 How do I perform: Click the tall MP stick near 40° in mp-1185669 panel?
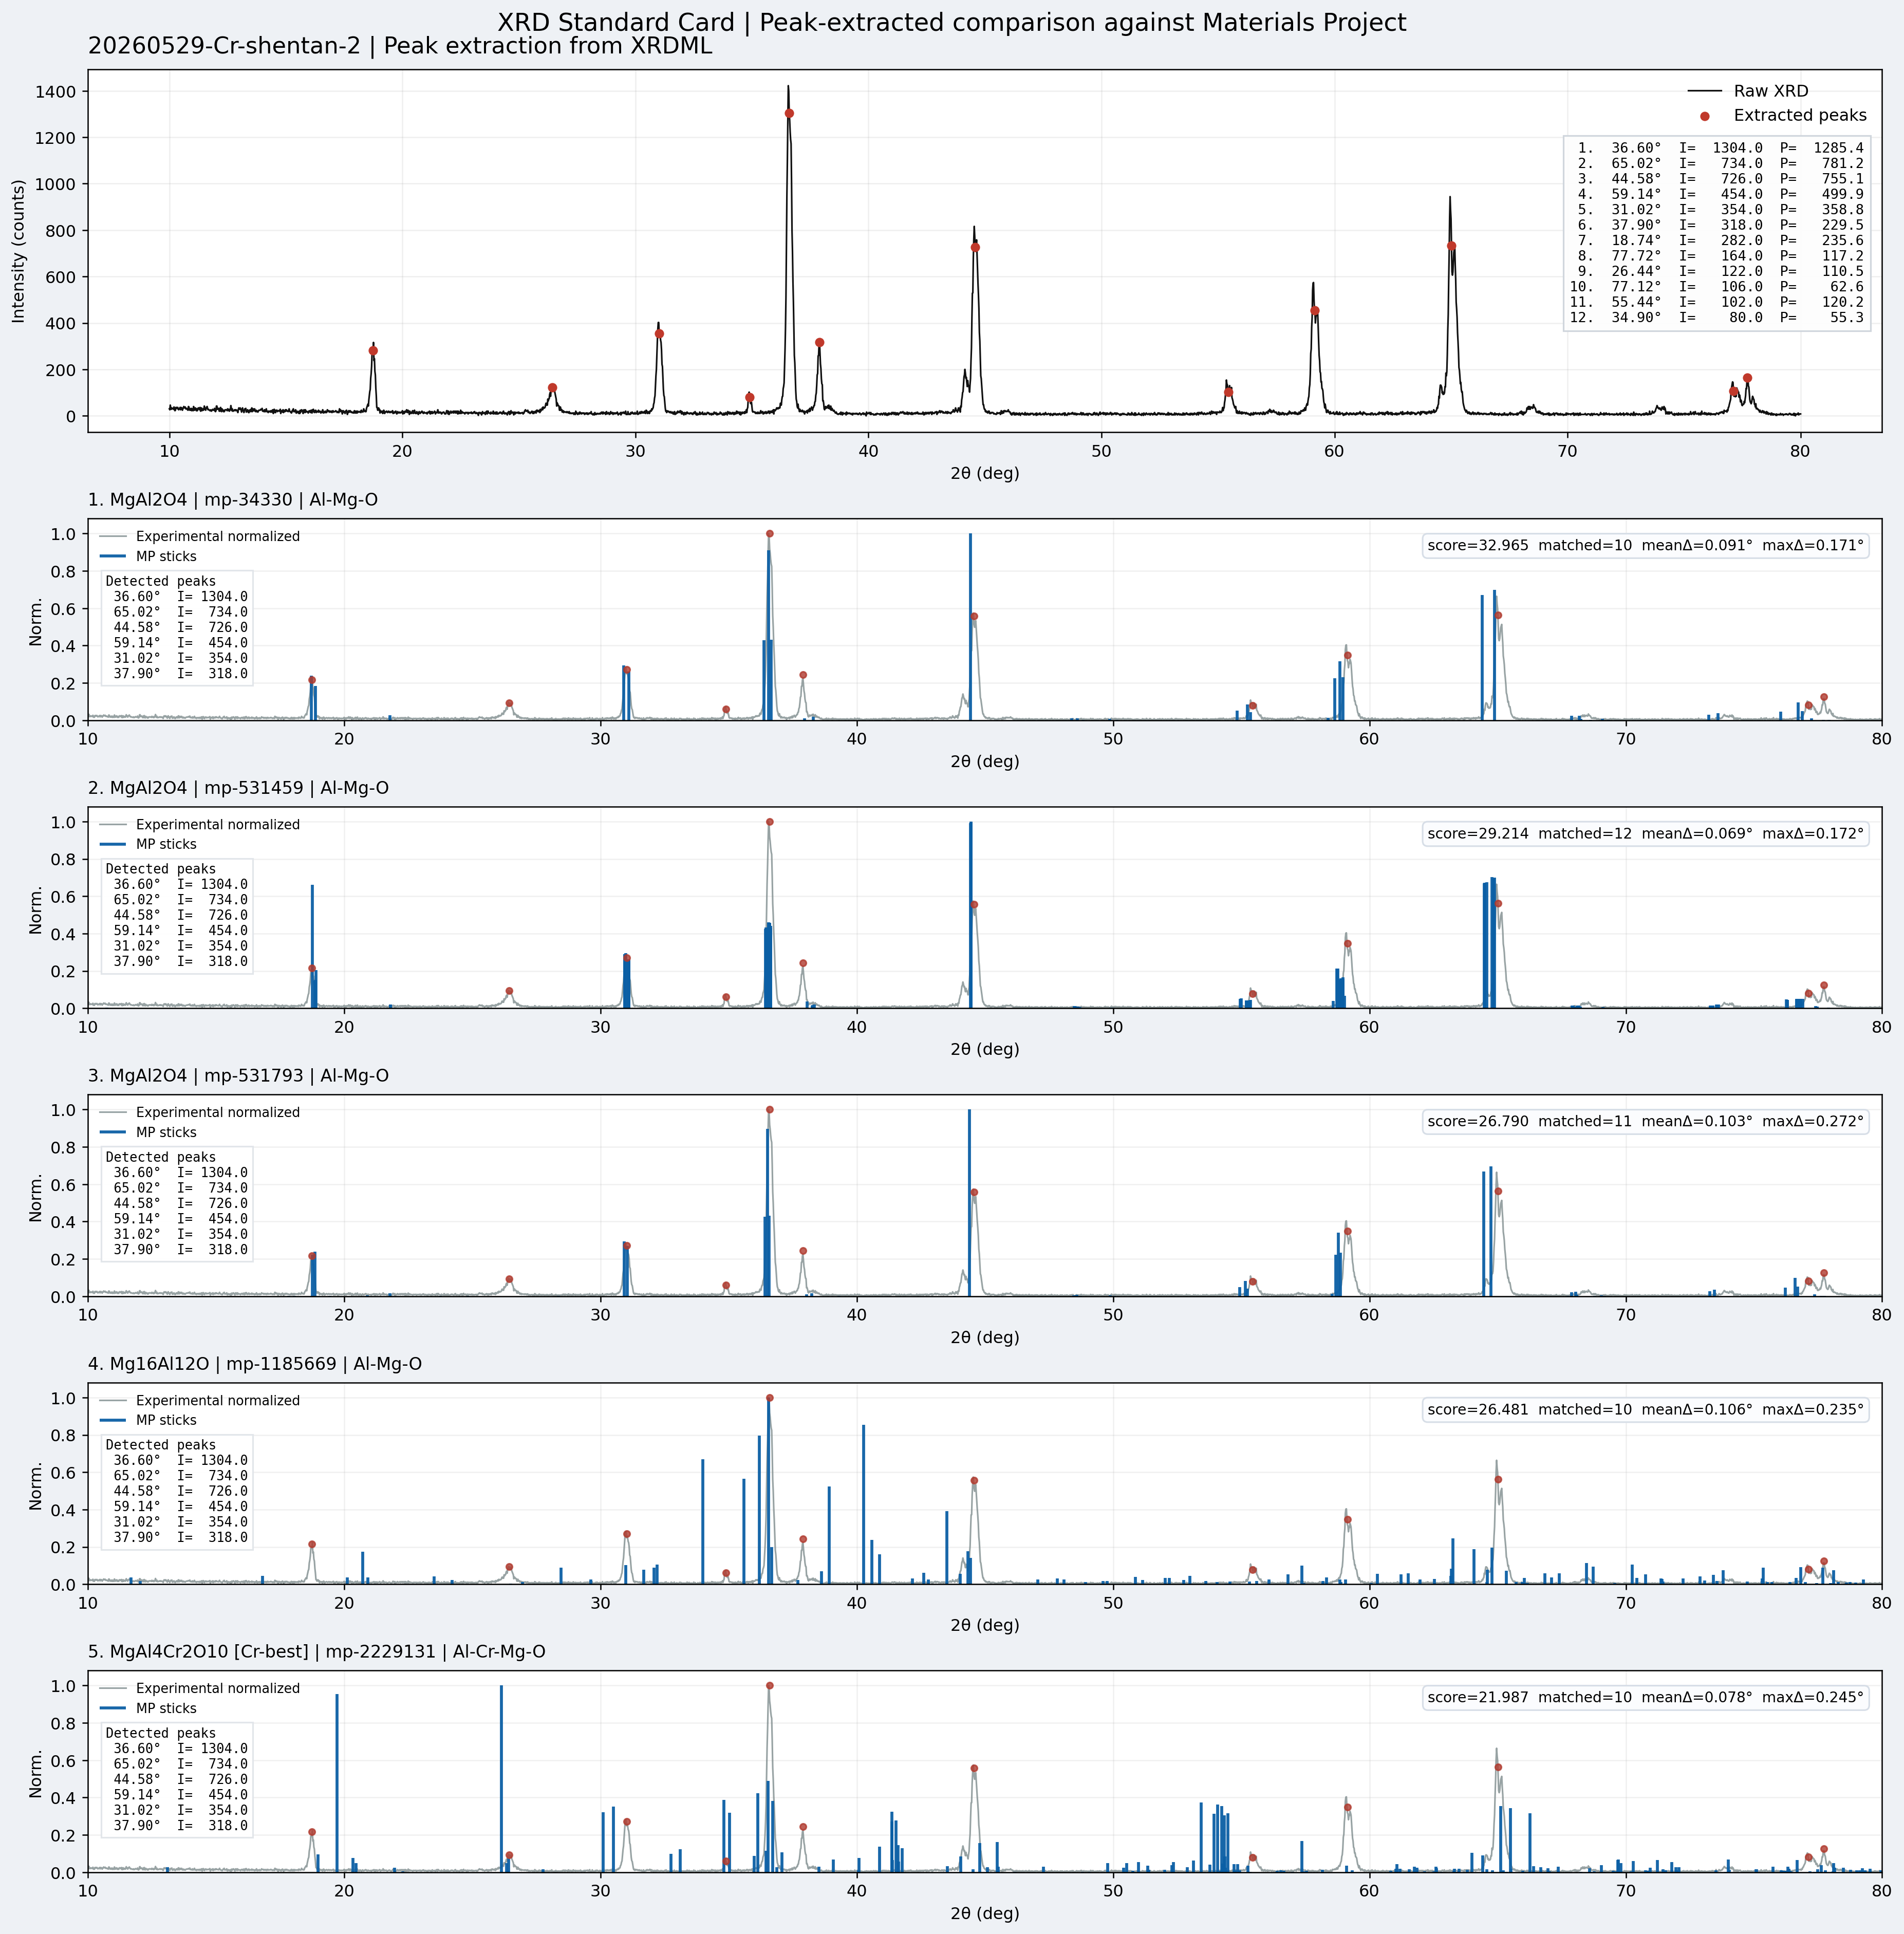point(863,1505)
